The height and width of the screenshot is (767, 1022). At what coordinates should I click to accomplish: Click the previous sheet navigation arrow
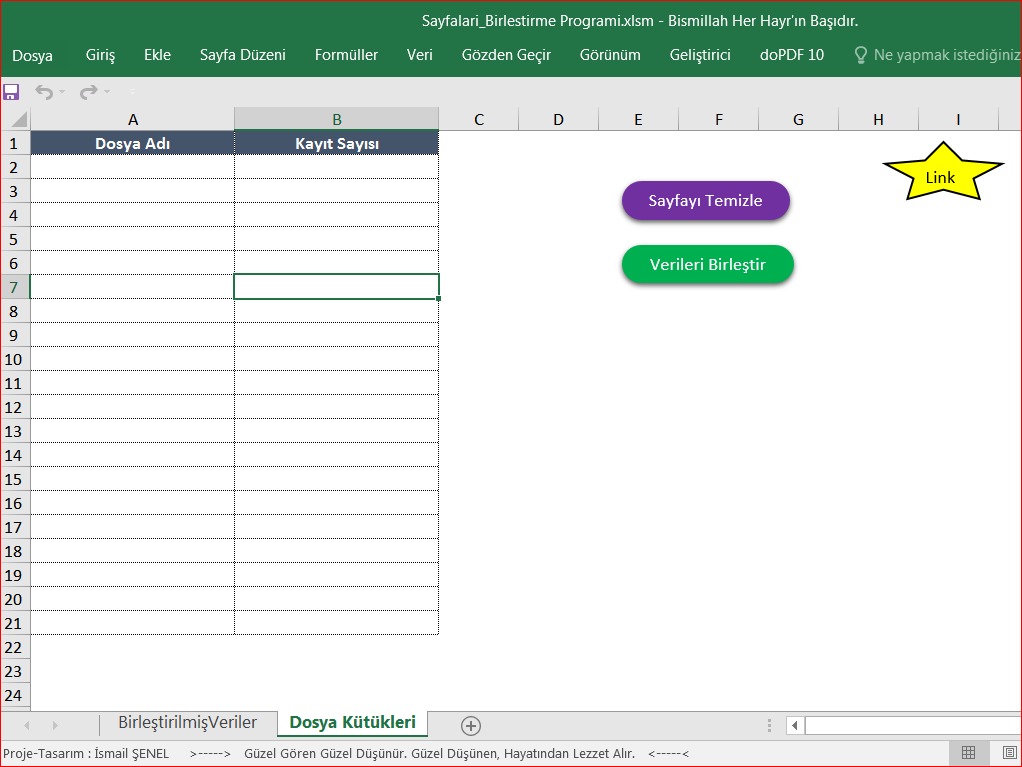coord(27,725)
